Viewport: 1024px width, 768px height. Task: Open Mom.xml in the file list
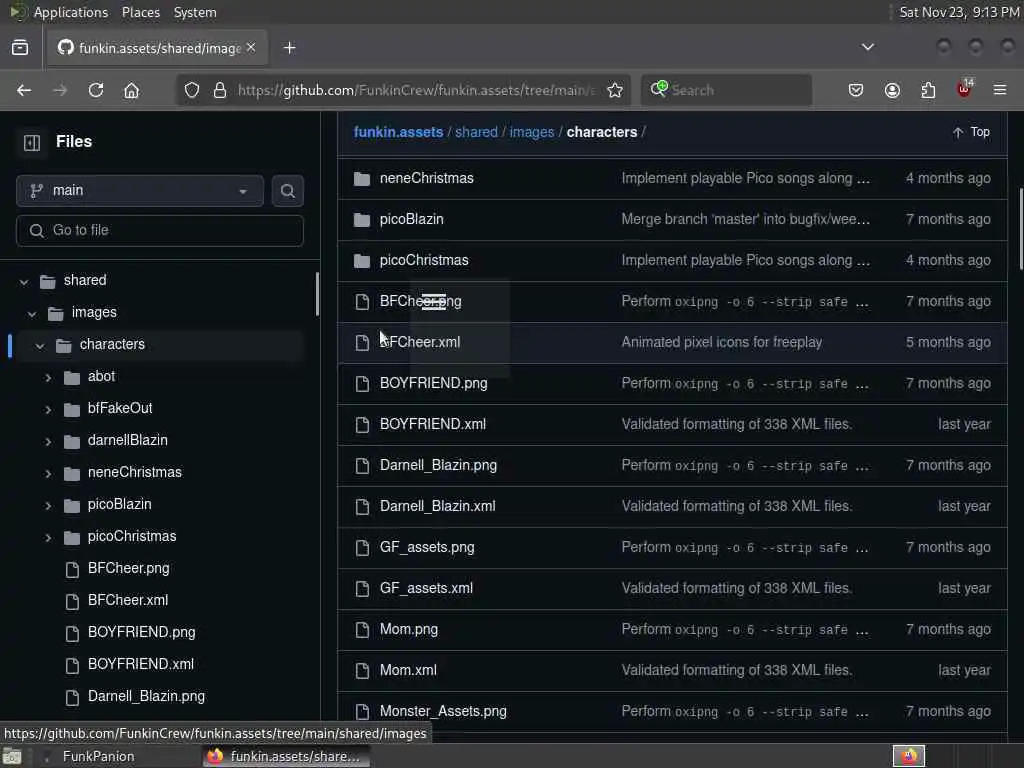(408, 670)
